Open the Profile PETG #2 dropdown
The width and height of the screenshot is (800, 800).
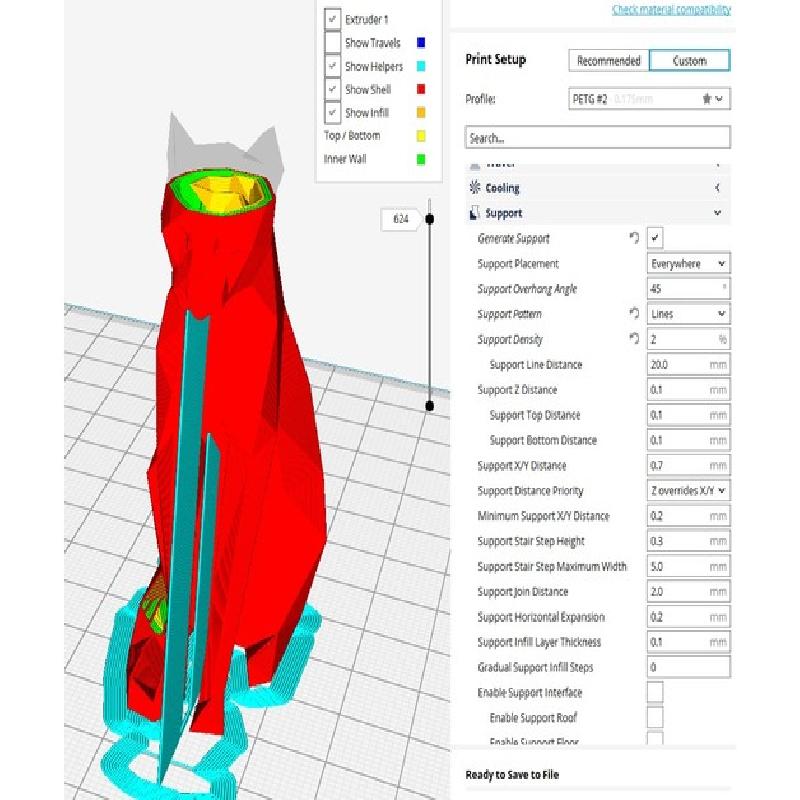[x=649, y=99]
